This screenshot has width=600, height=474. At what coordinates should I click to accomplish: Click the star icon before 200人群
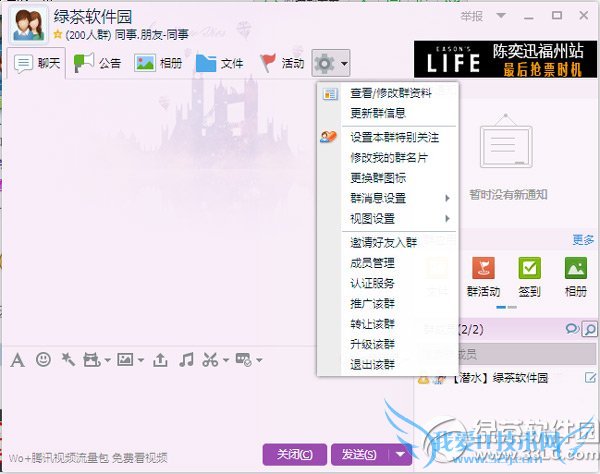click(58, 34)
